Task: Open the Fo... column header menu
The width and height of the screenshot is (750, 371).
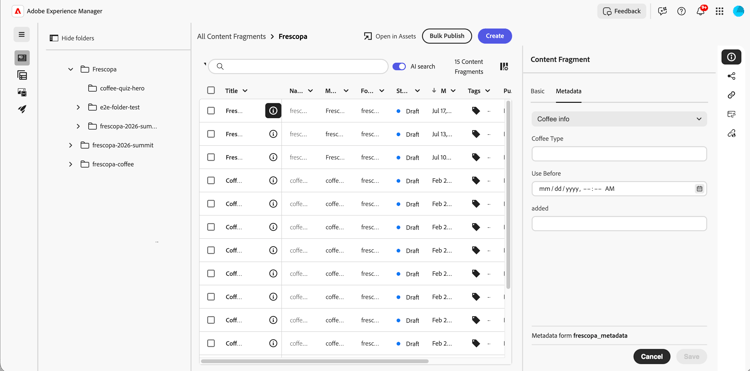Action: [382, 91]
